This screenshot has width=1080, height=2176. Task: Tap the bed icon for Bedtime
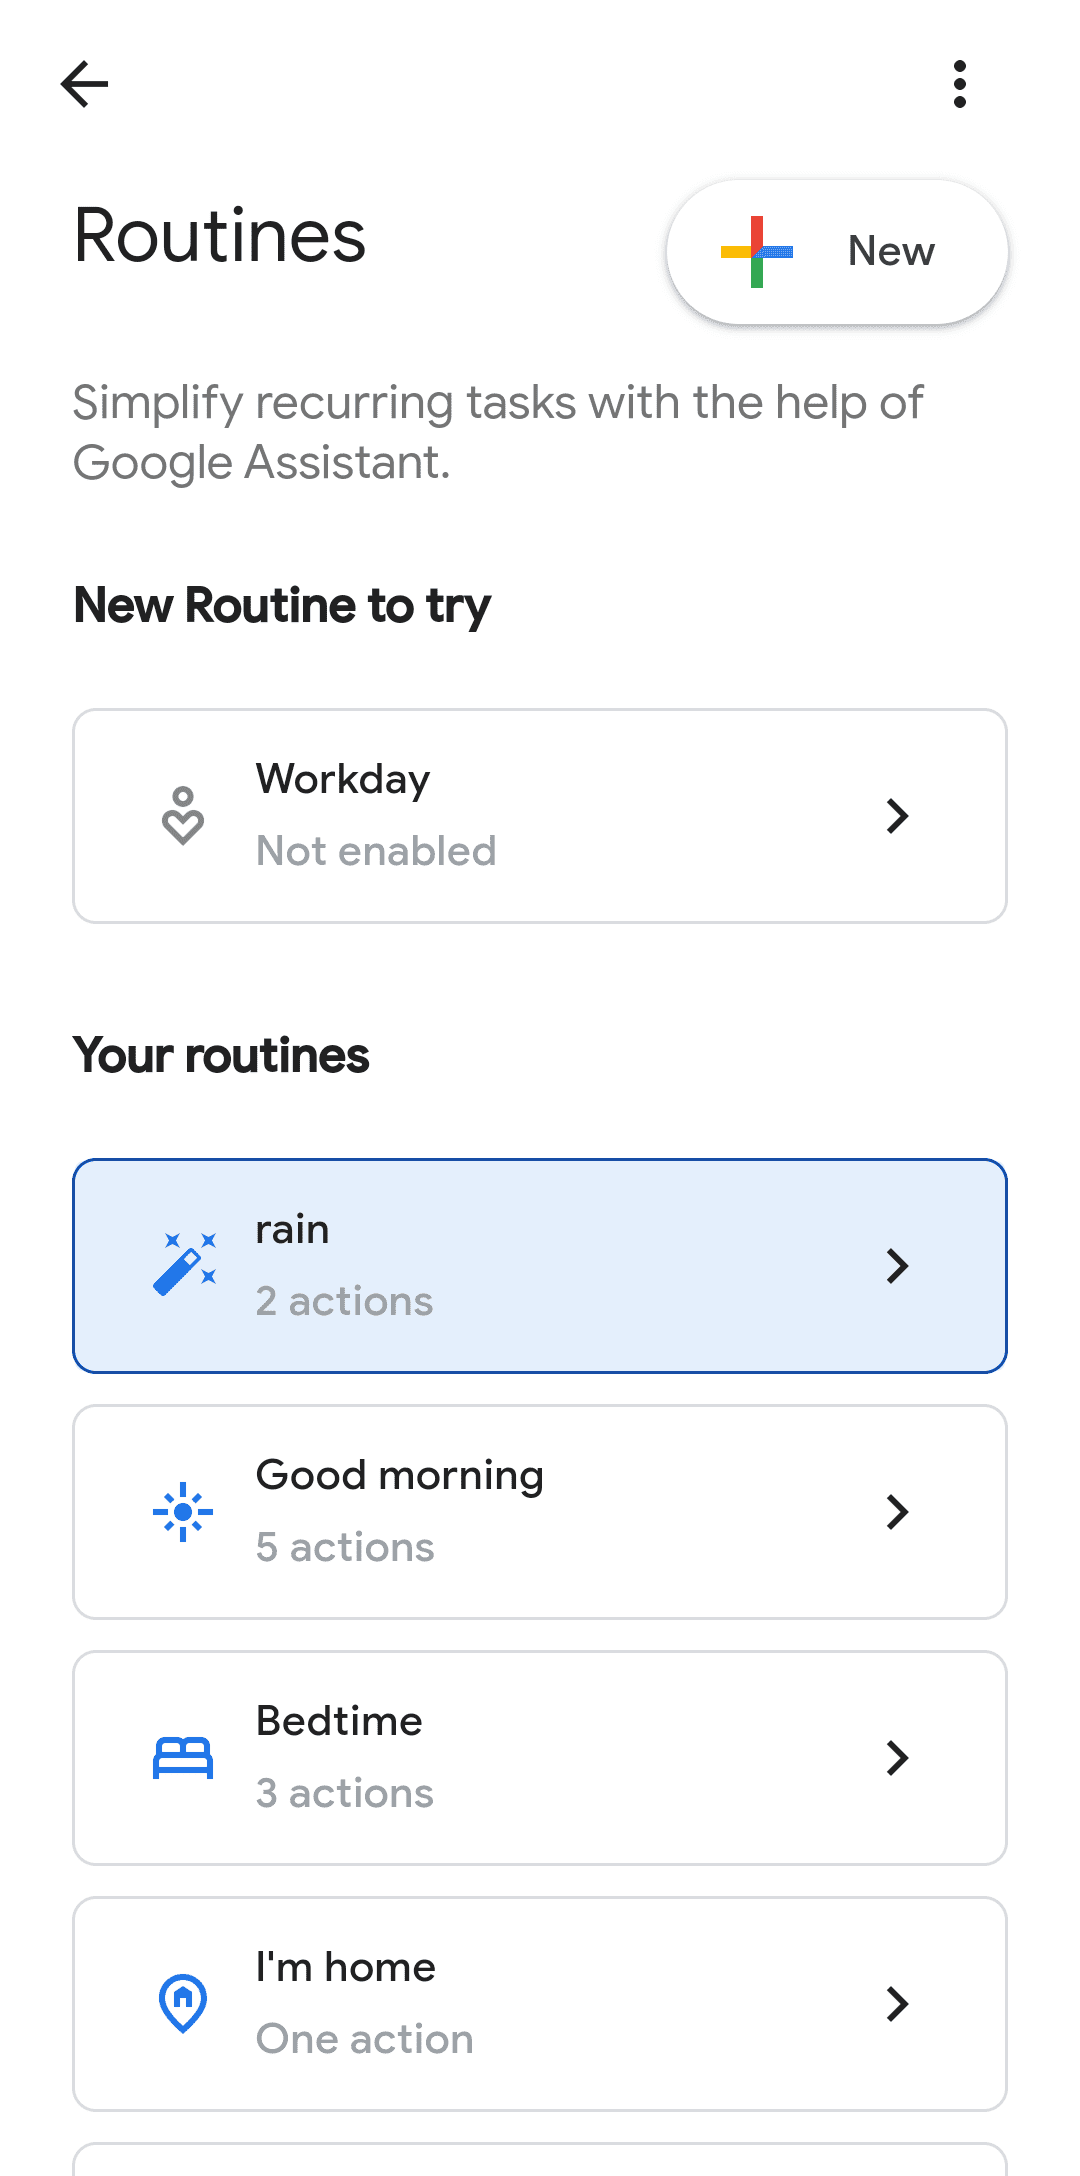coord(183,1758)
